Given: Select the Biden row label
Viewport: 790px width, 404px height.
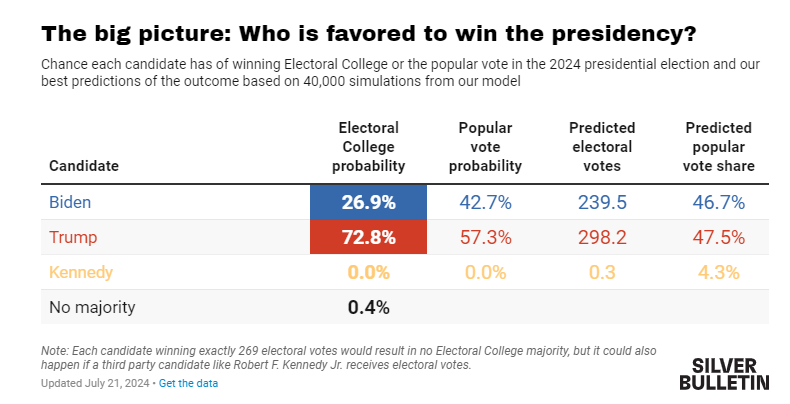Looking at the screenshot, I should [70, 202].
